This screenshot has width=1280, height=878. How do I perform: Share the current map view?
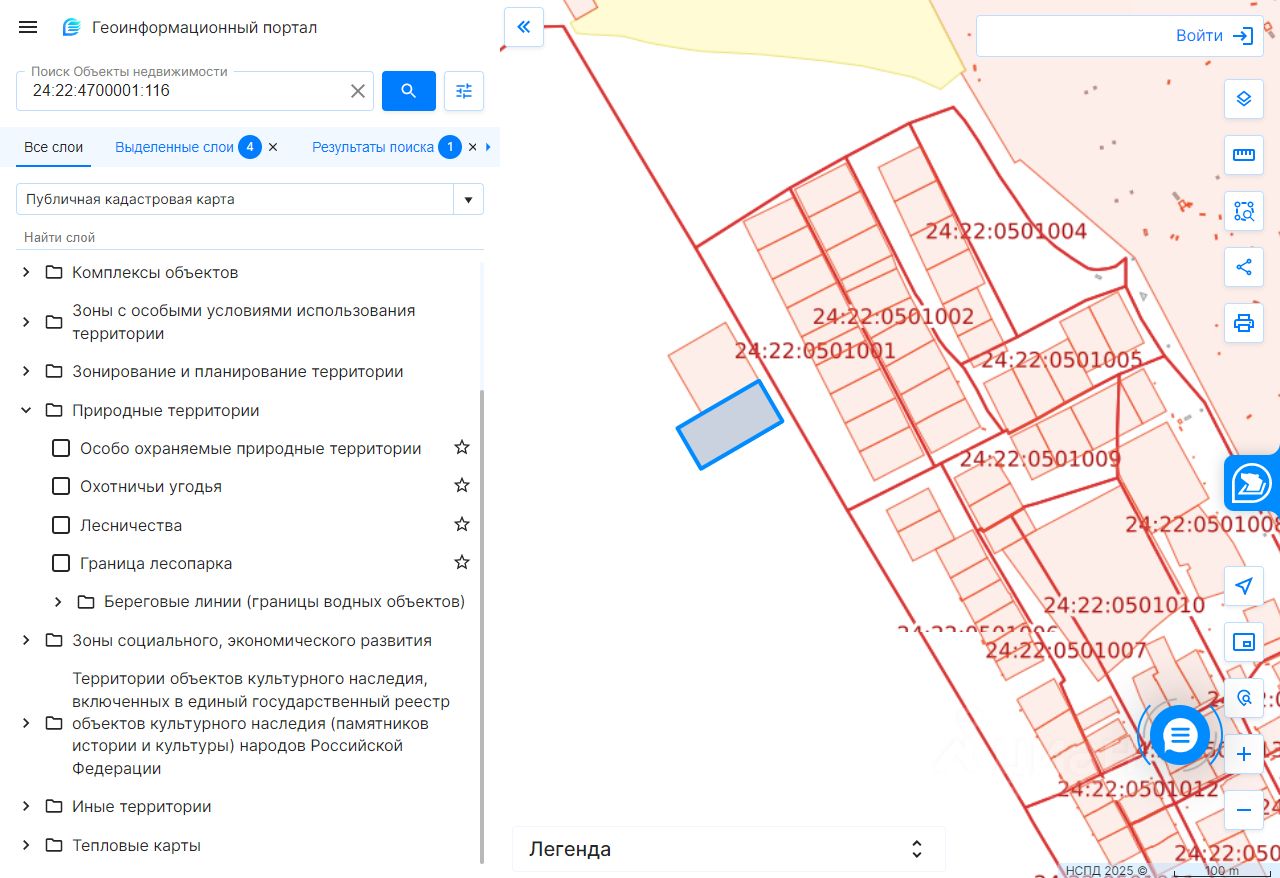click(1244, 267)
